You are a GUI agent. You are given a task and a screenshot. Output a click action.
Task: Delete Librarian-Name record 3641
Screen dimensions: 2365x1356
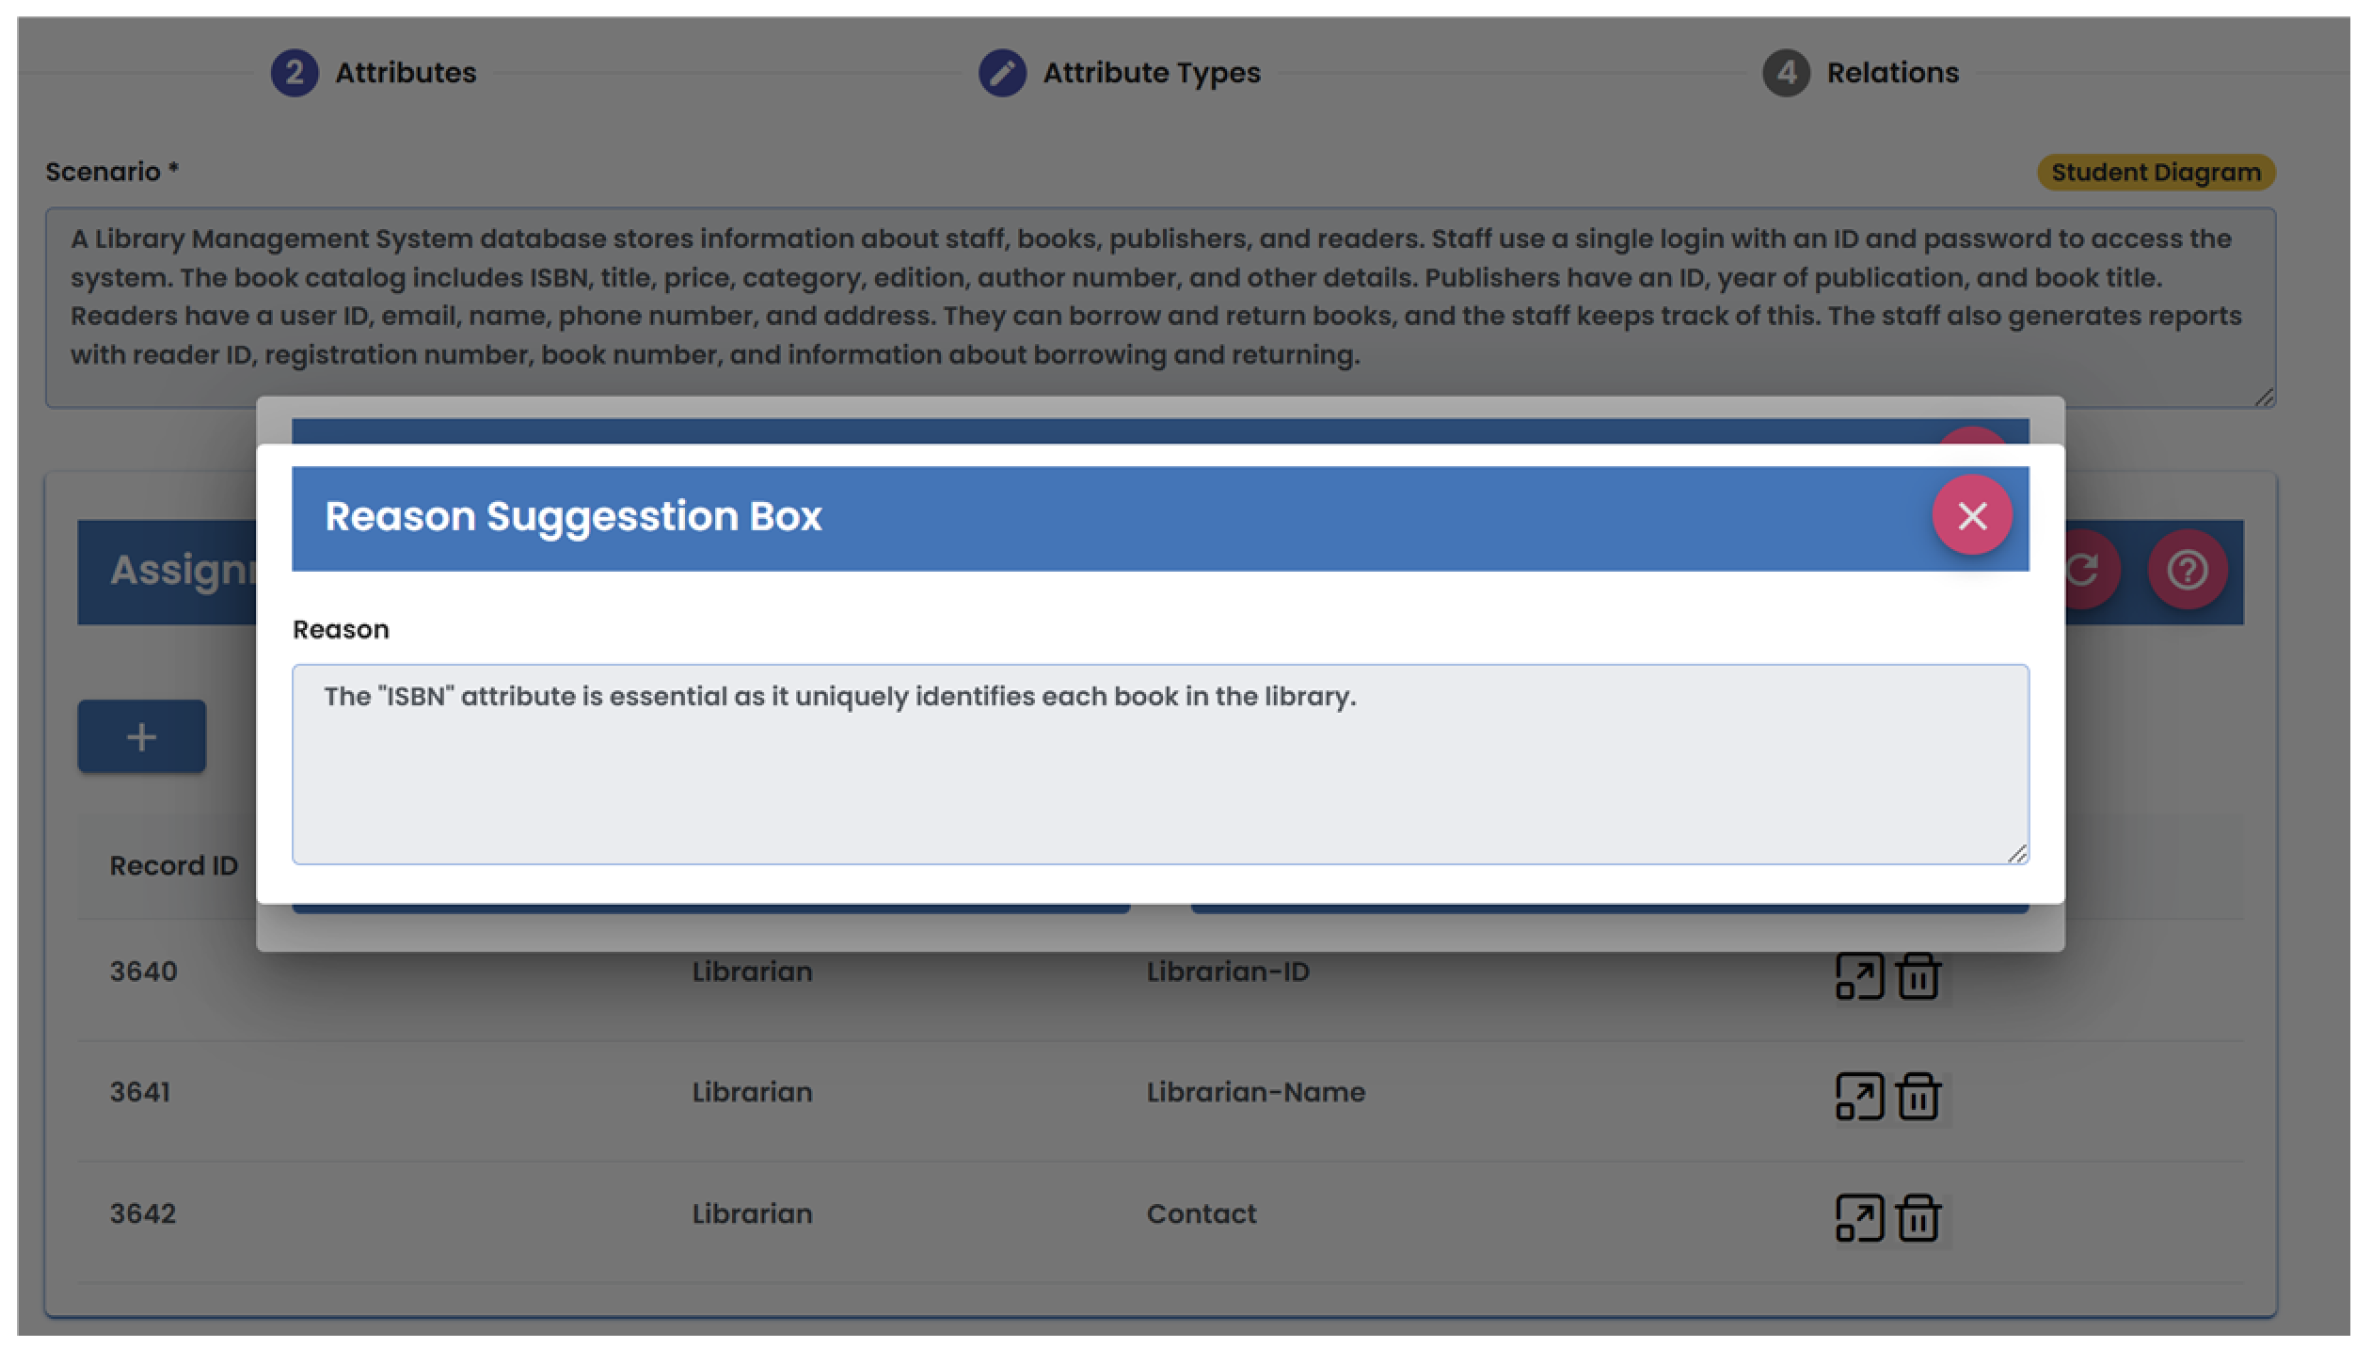[1917, 1097]
